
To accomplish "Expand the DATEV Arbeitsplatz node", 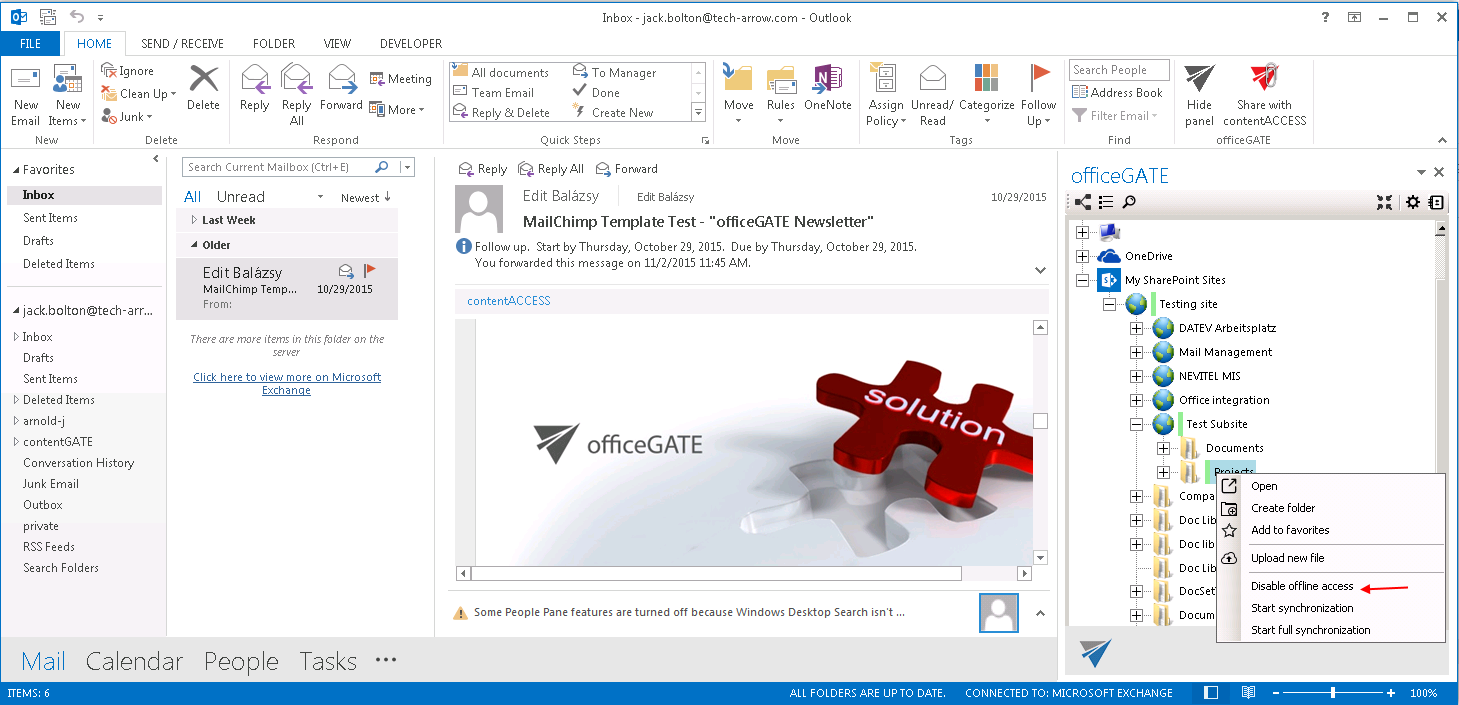I will click(x=1136, y=328).
